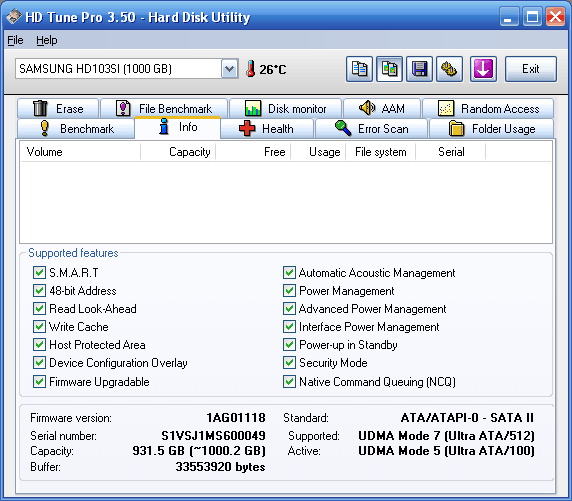Switch to the Error Scan tab

(371, 128)
